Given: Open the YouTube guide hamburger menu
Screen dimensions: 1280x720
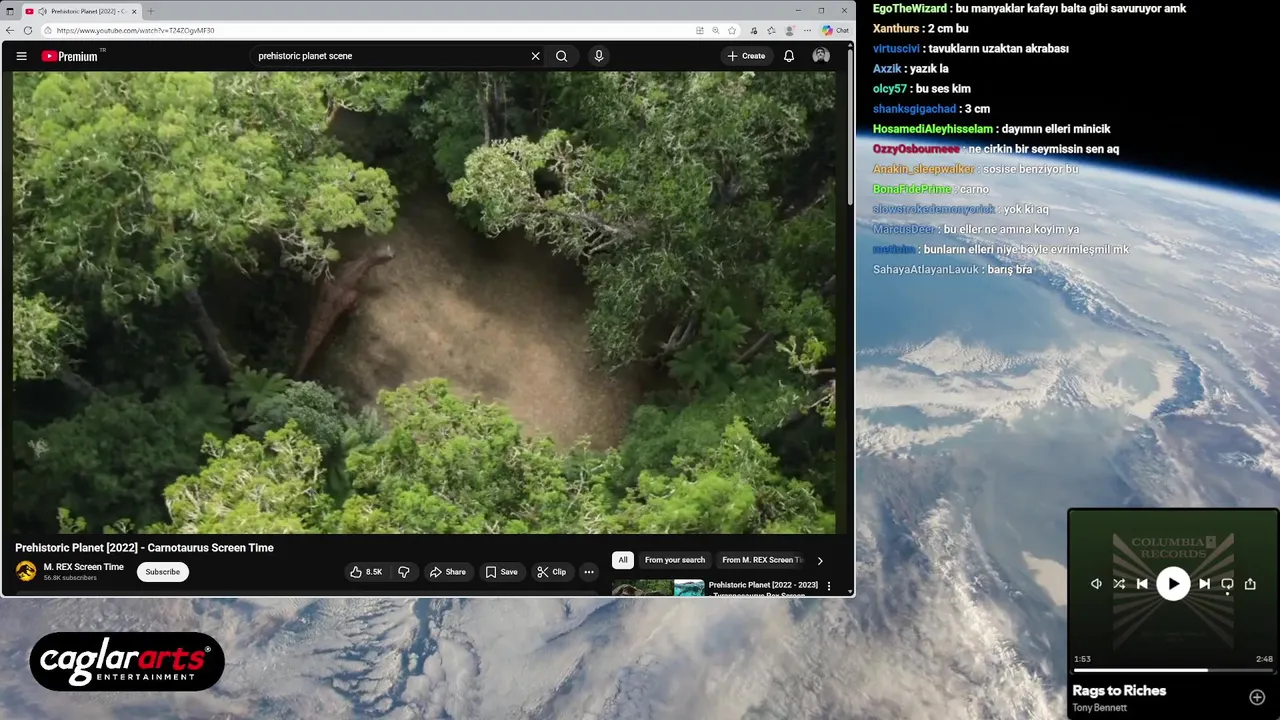Looking at the screenshot, I should [21, 56].
